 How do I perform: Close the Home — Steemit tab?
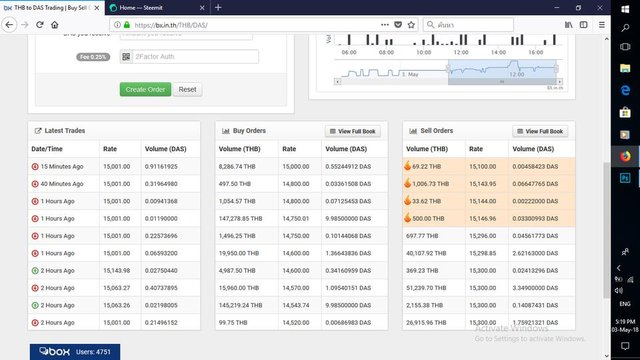coord(202,8)
